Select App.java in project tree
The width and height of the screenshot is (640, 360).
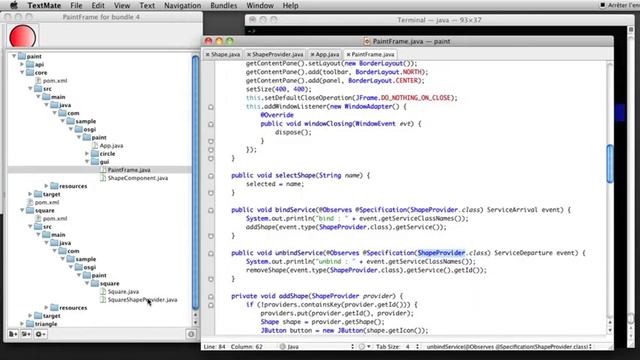(111, 146)
